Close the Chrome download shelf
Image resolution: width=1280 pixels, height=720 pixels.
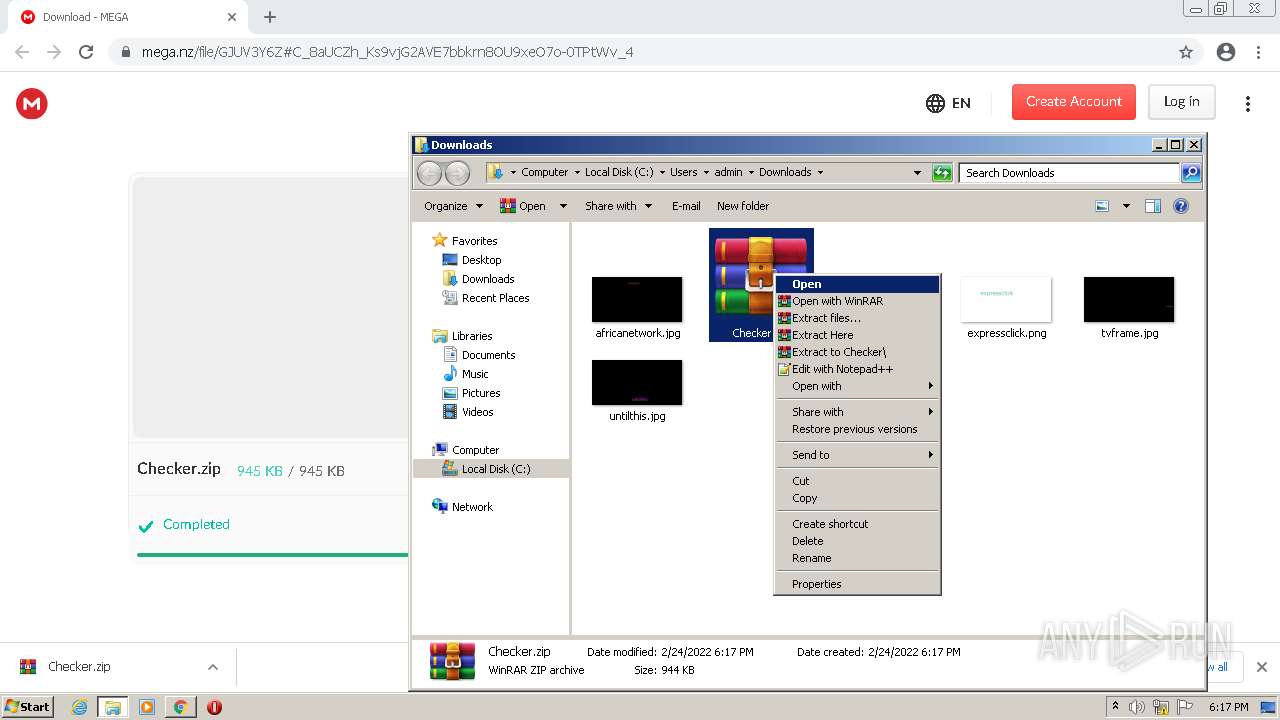[x=1261, y=667]
